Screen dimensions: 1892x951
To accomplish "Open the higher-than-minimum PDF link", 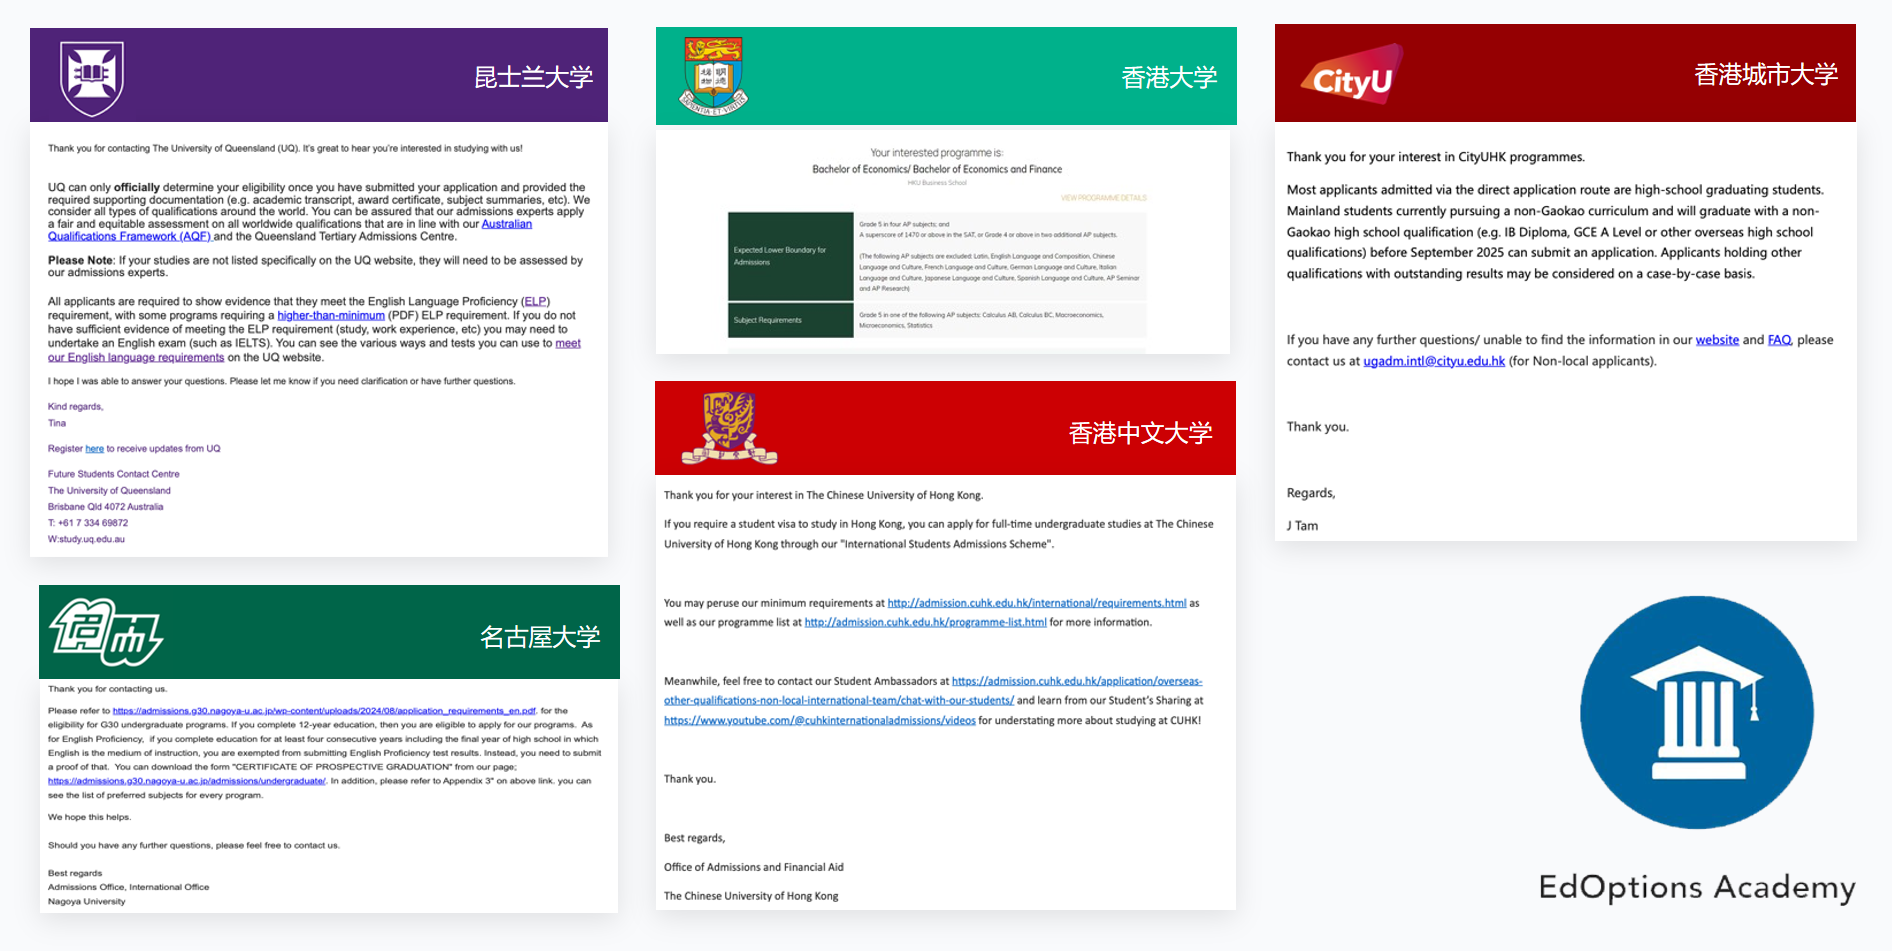I will click(x=331, y=315).
